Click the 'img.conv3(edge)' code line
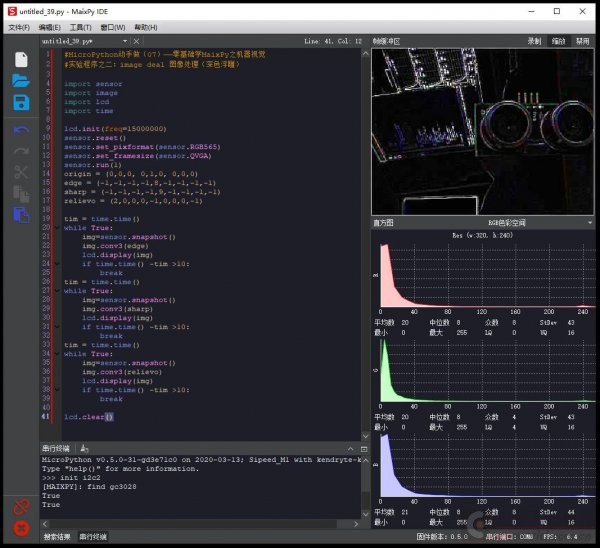The width and height of the screenshot is (600, 548). 115,246
